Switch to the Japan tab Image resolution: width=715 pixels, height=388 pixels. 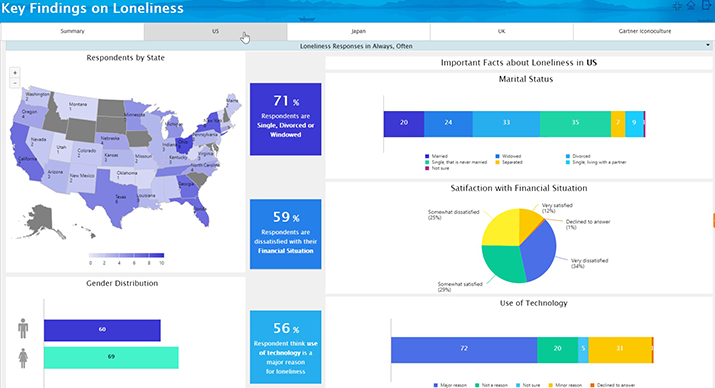tap(358, 31)
